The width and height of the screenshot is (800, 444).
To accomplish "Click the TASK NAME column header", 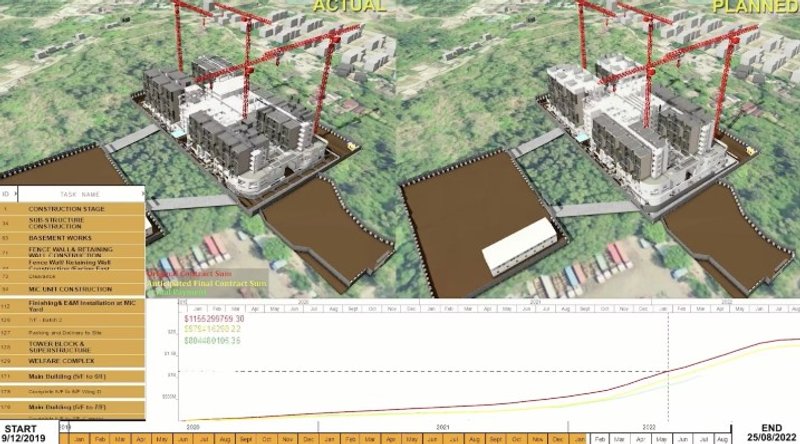I will click(x=80, y=194).
